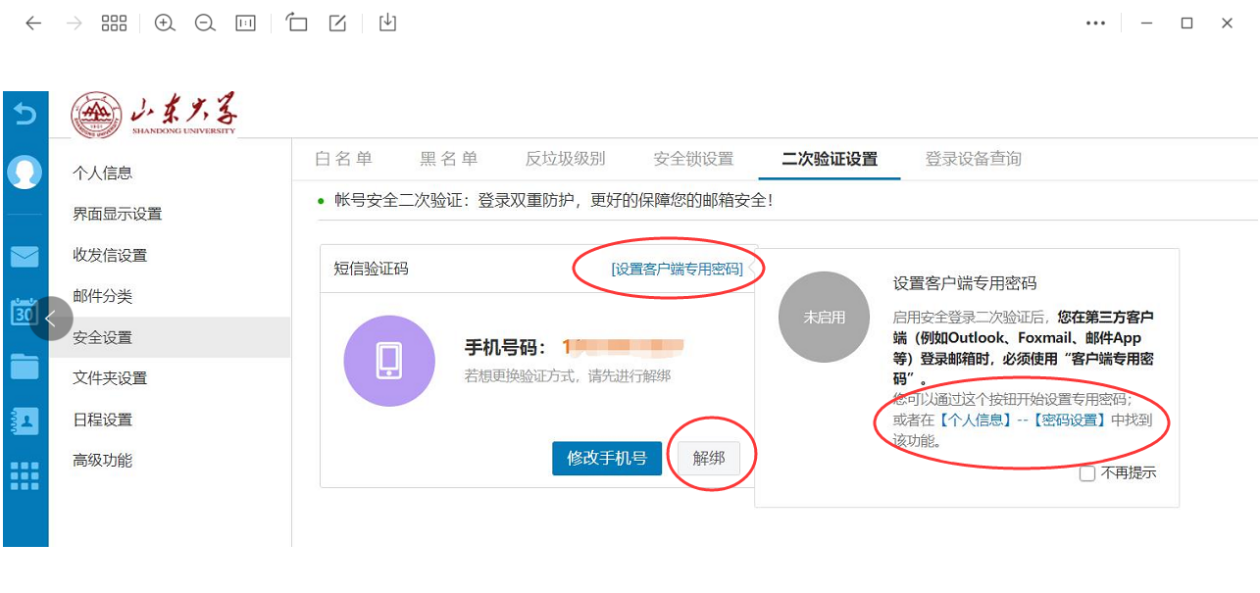This screenshot has height=593, width=1260.
Task: Rotate the image with the rotate icon
Action: (x=296, y=22)
